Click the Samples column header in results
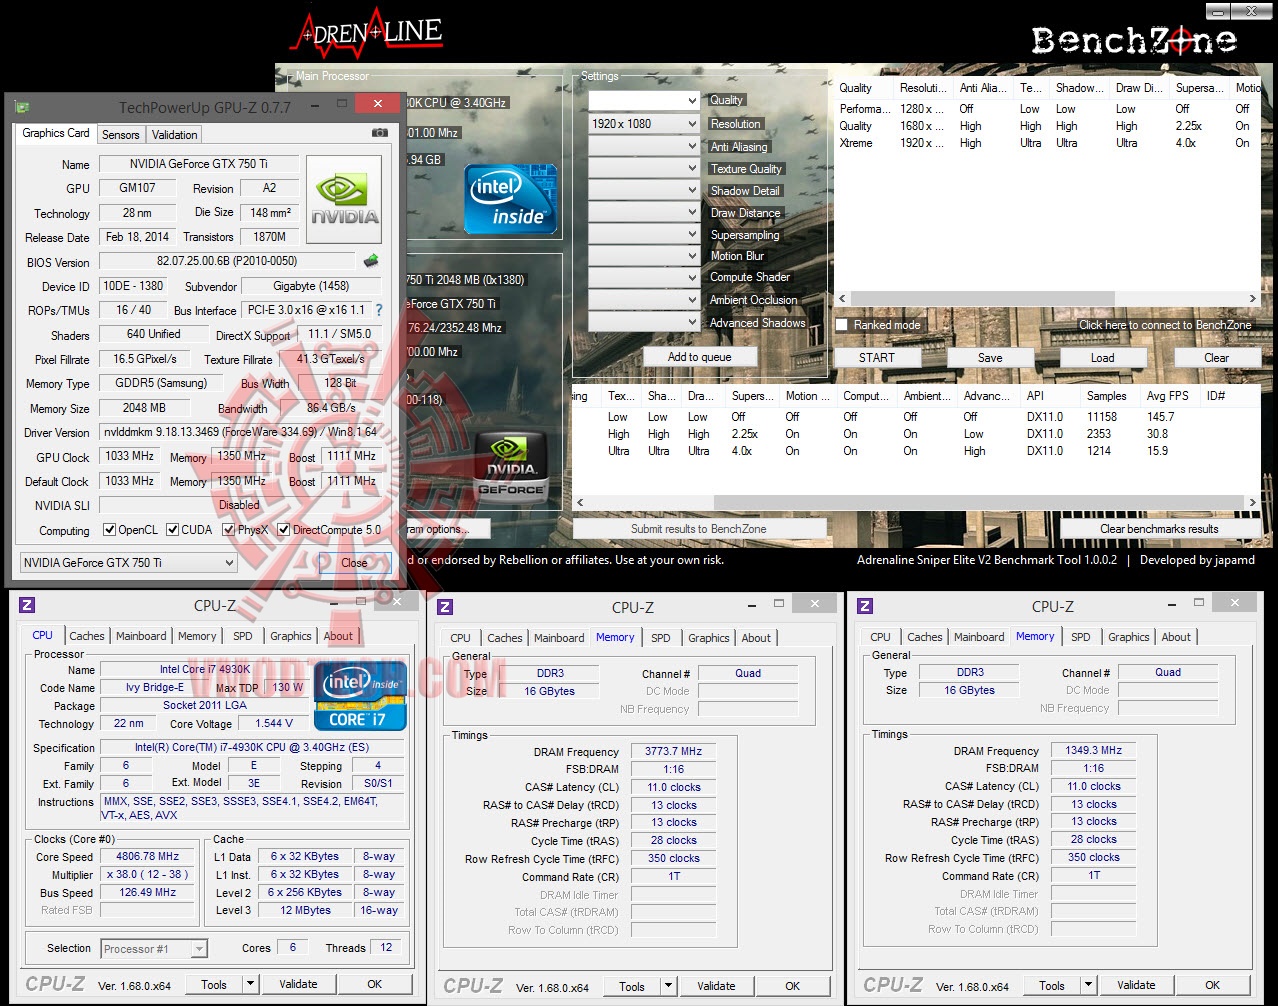The image size is (1278, 1006). click(1107, 396)
